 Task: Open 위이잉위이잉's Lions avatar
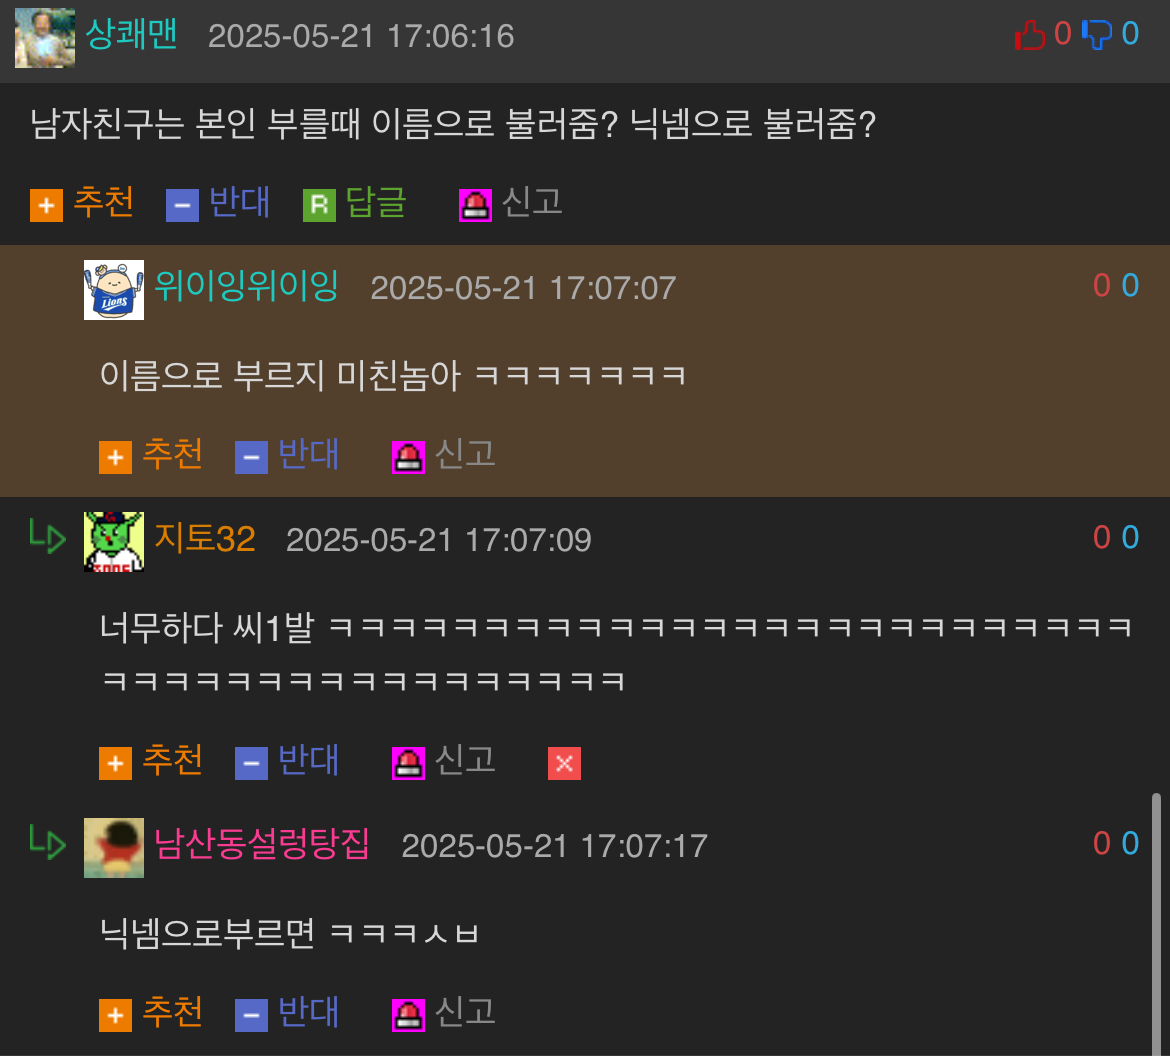point(113,290)
